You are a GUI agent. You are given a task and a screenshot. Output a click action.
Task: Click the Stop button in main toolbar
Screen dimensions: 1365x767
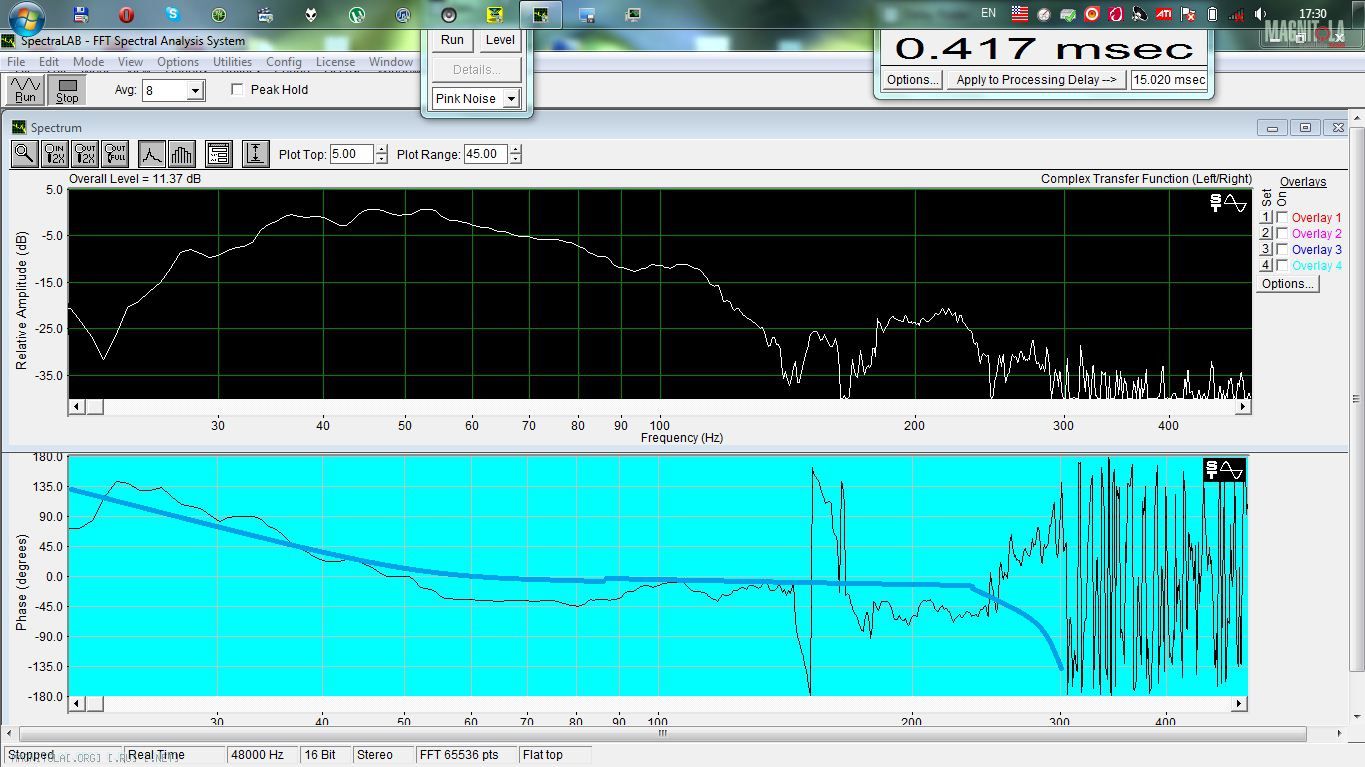67,89
